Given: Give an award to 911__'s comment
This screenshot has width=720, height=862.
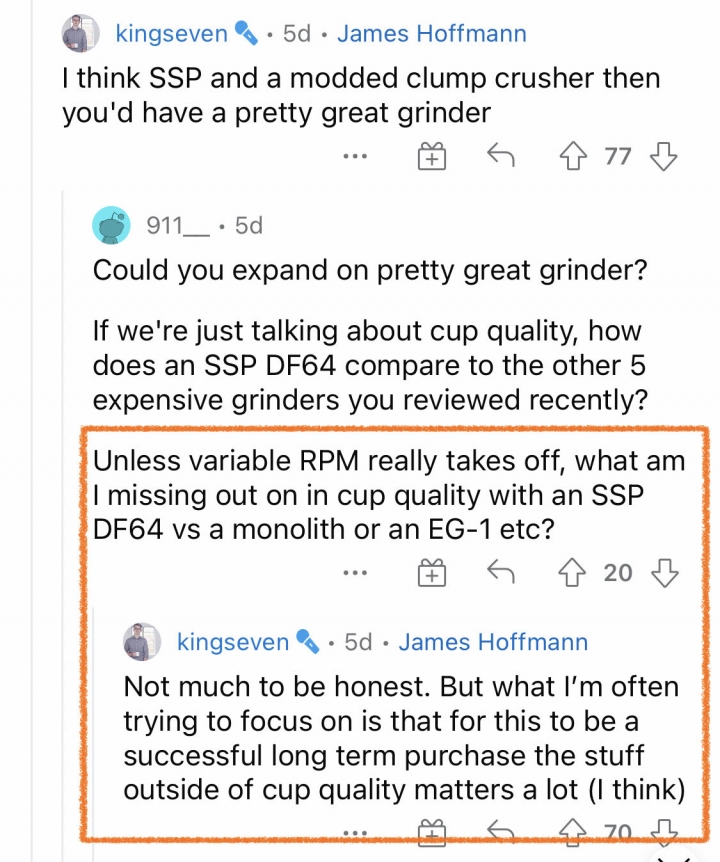Looking at the screenshot, I should pyautogui.click(x=432, y=572).
